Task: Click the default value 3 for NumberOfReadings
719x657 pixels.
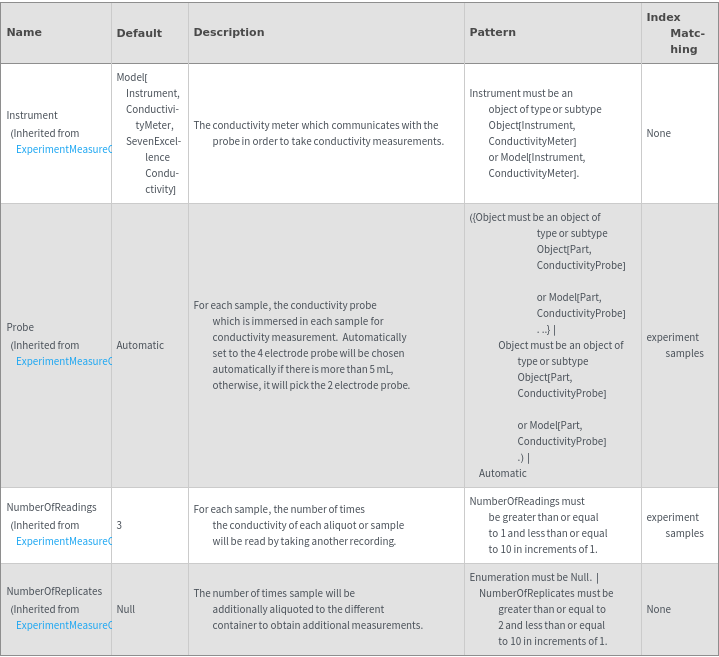Action: click(119, 525)
